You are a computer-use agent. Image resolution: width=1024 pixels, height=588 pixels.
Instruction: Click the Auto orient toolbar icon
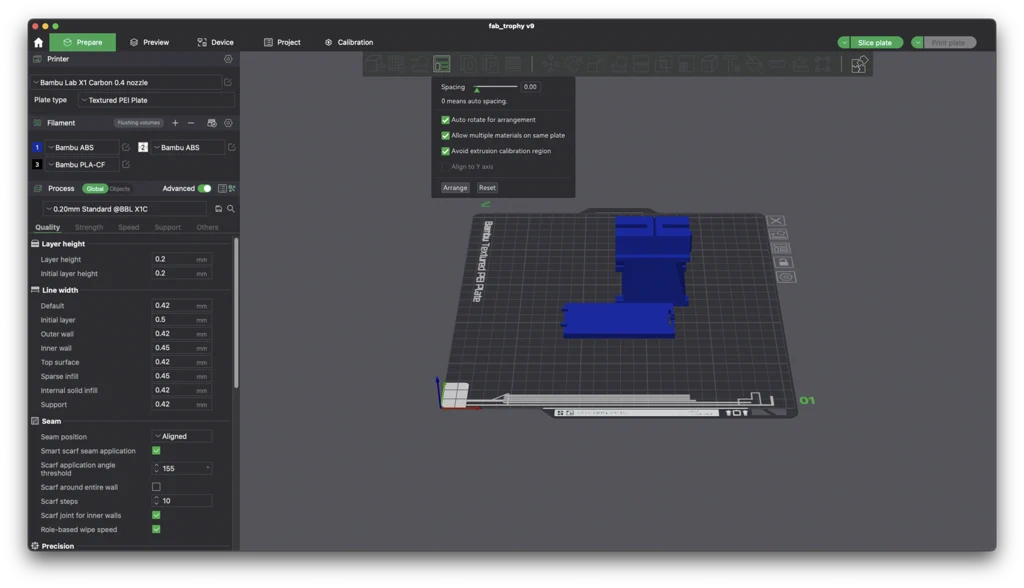coord(419,64)
